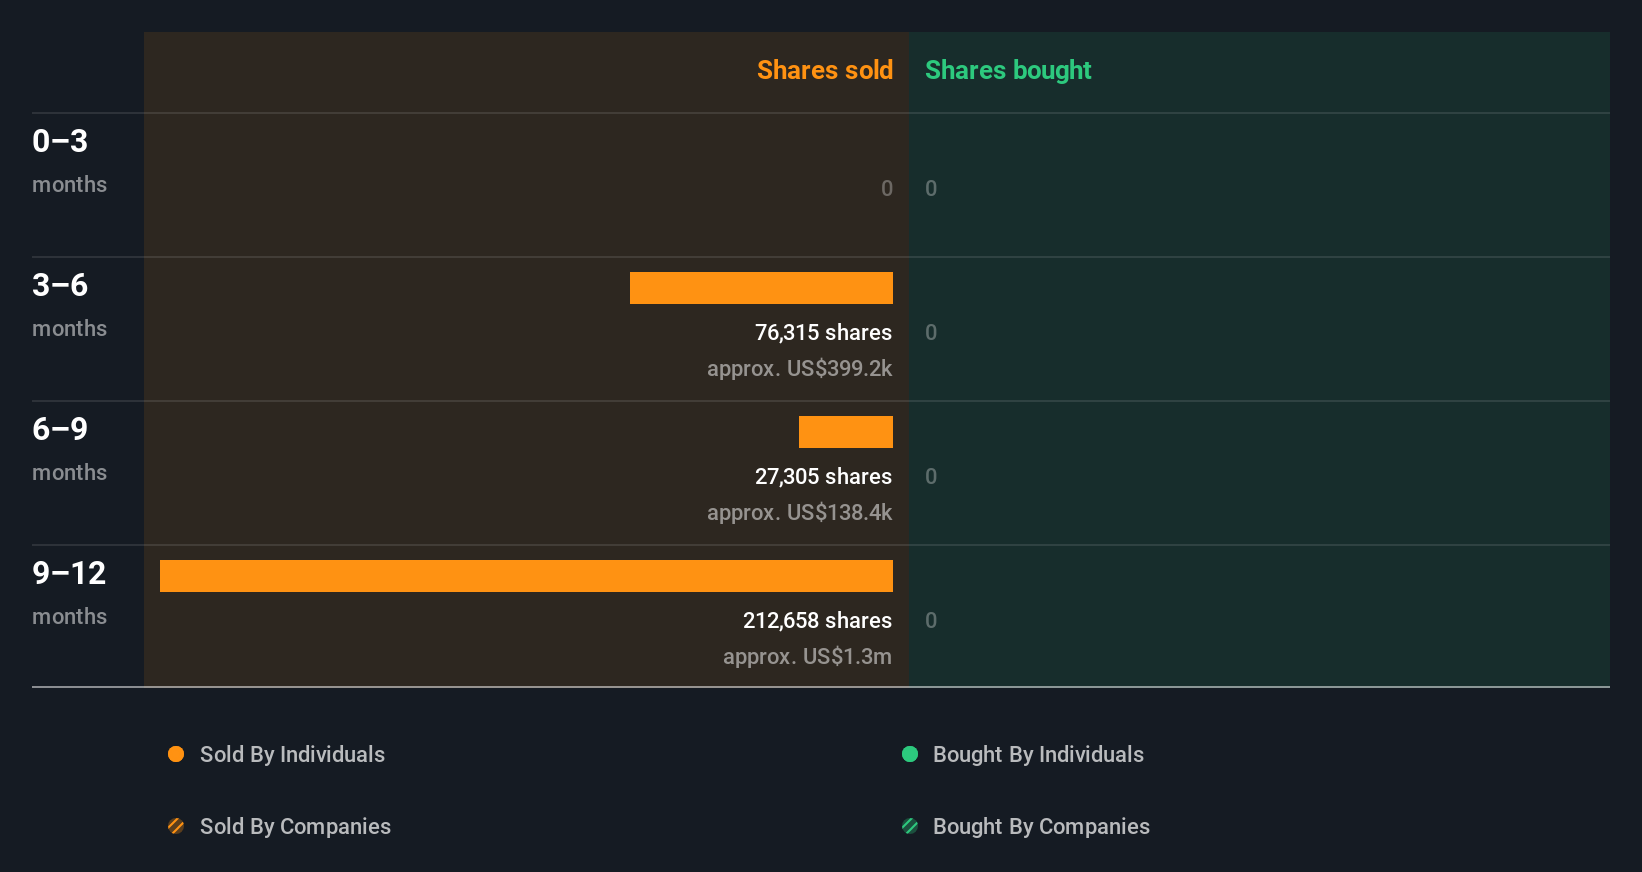Click the shares bought zero in 6–9 months row
The height and width of the screenshot is (872, 1642).
click(931, 477)
